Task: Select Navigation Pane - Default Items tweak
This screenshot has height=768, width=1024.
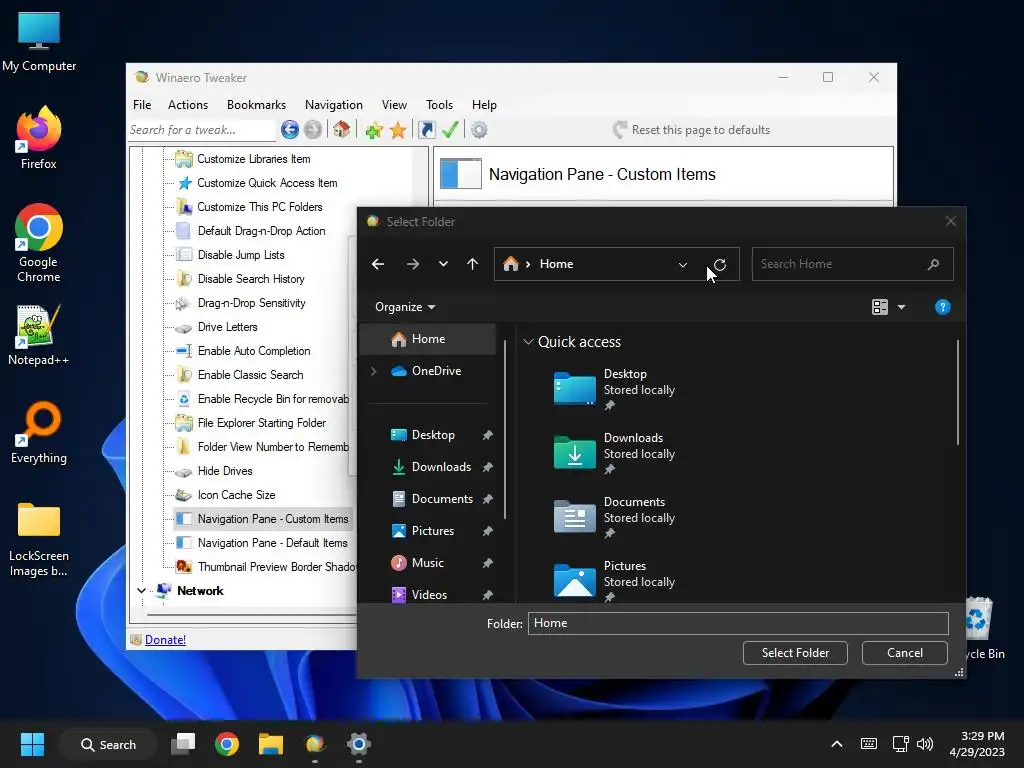Action: [272, 543]
